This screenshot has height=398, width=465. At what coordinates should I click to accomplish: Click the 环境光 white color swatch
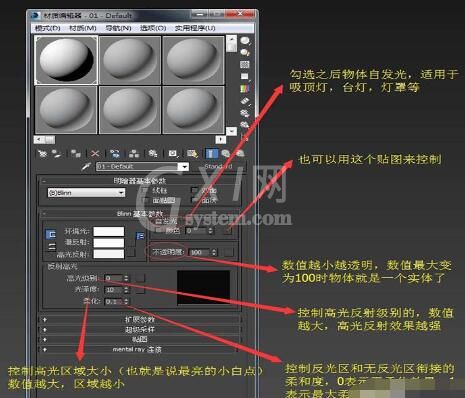pos(109,231)
